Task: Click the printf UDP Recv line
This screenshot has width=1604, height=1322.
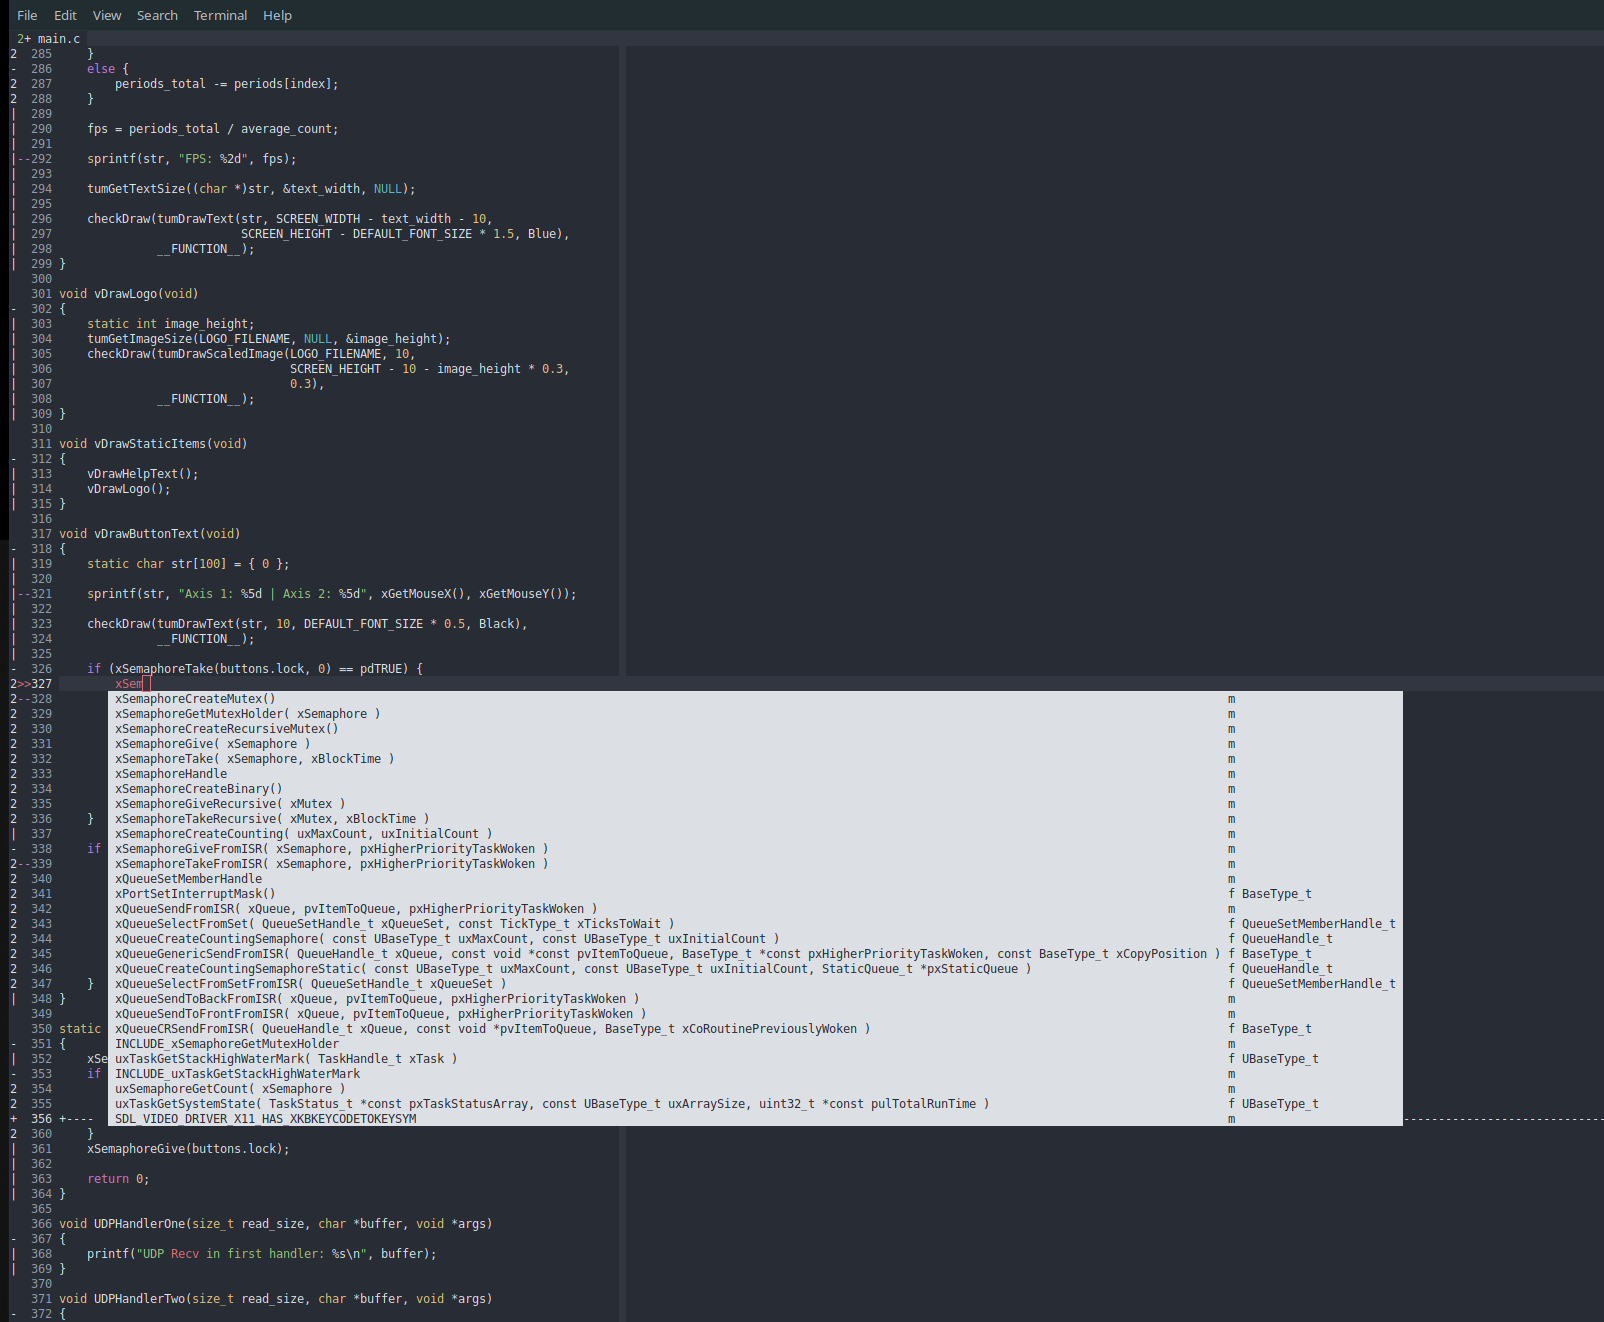Action: (262, 1254)
